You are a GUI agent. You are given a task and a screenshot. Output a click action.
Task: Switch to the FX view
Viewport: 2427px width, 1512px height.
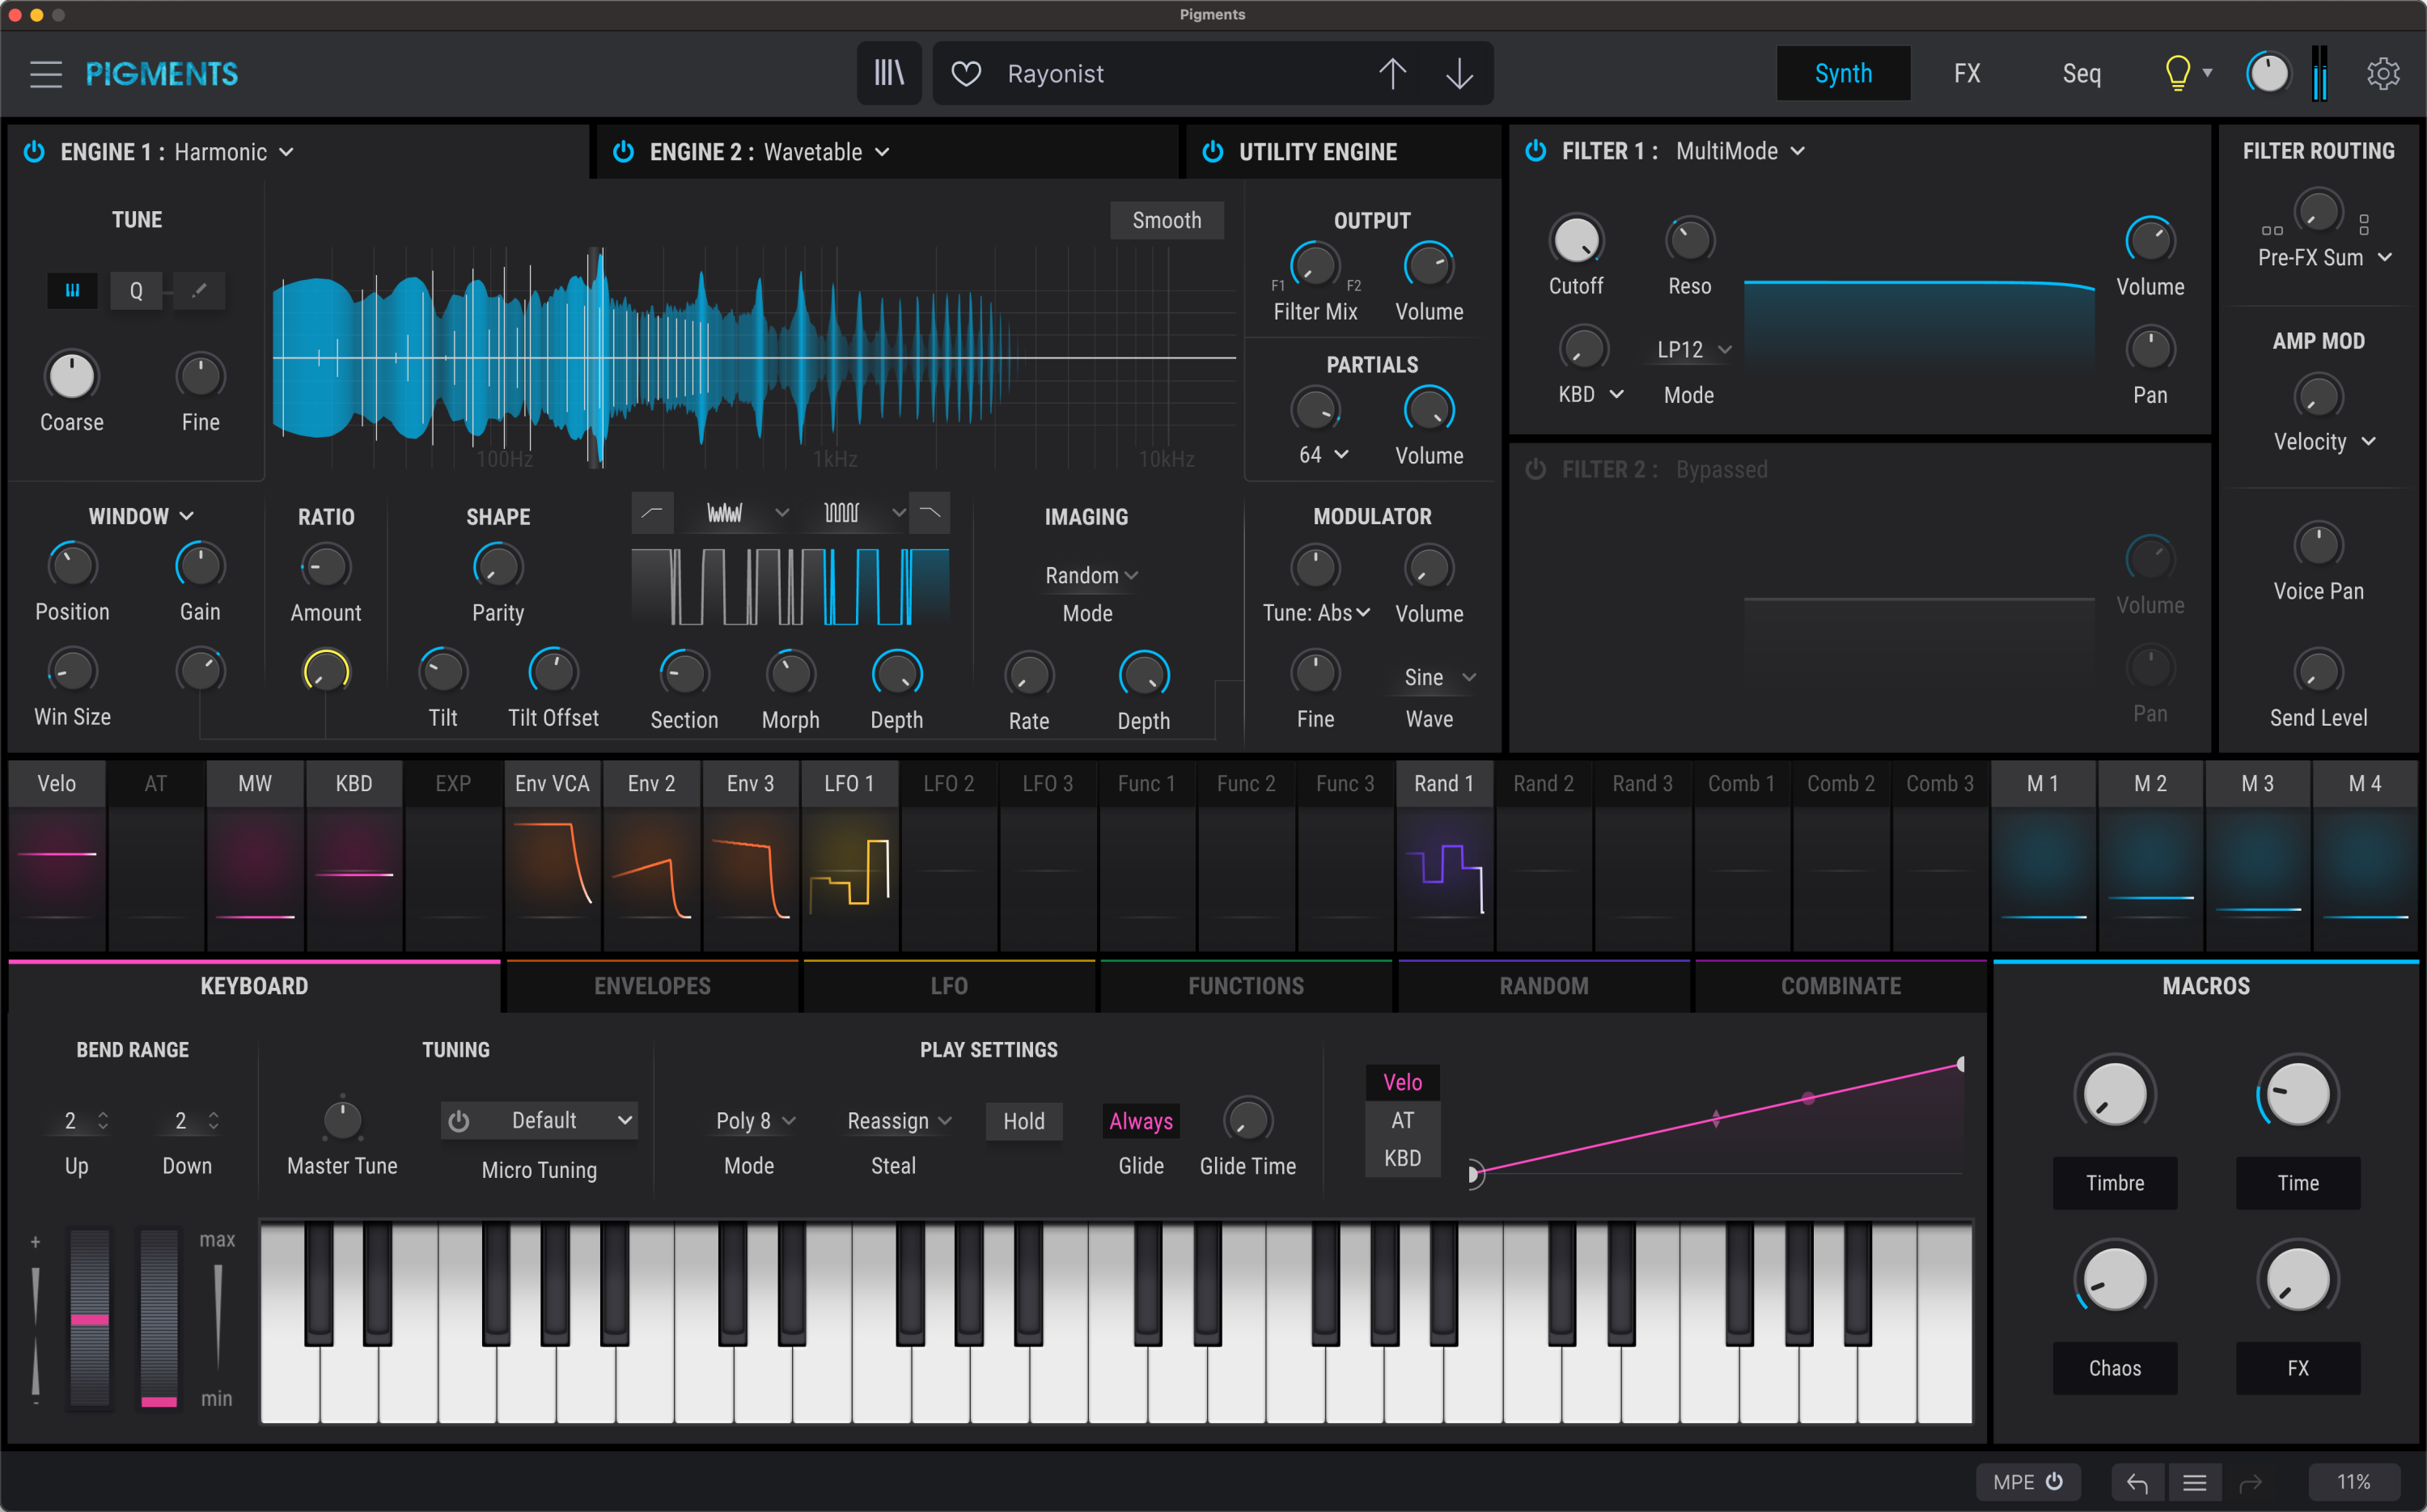[1966, 73]
